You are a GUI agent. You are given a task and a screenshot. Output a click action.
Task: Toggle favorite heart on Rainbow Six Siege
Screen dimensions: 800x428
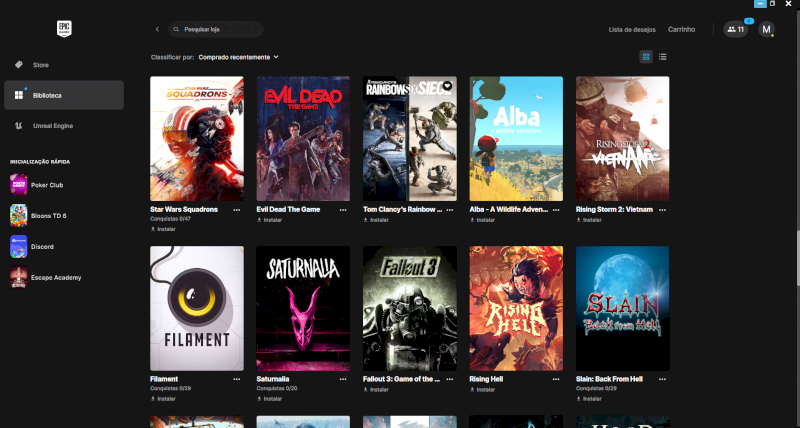(x=447, y=86)
